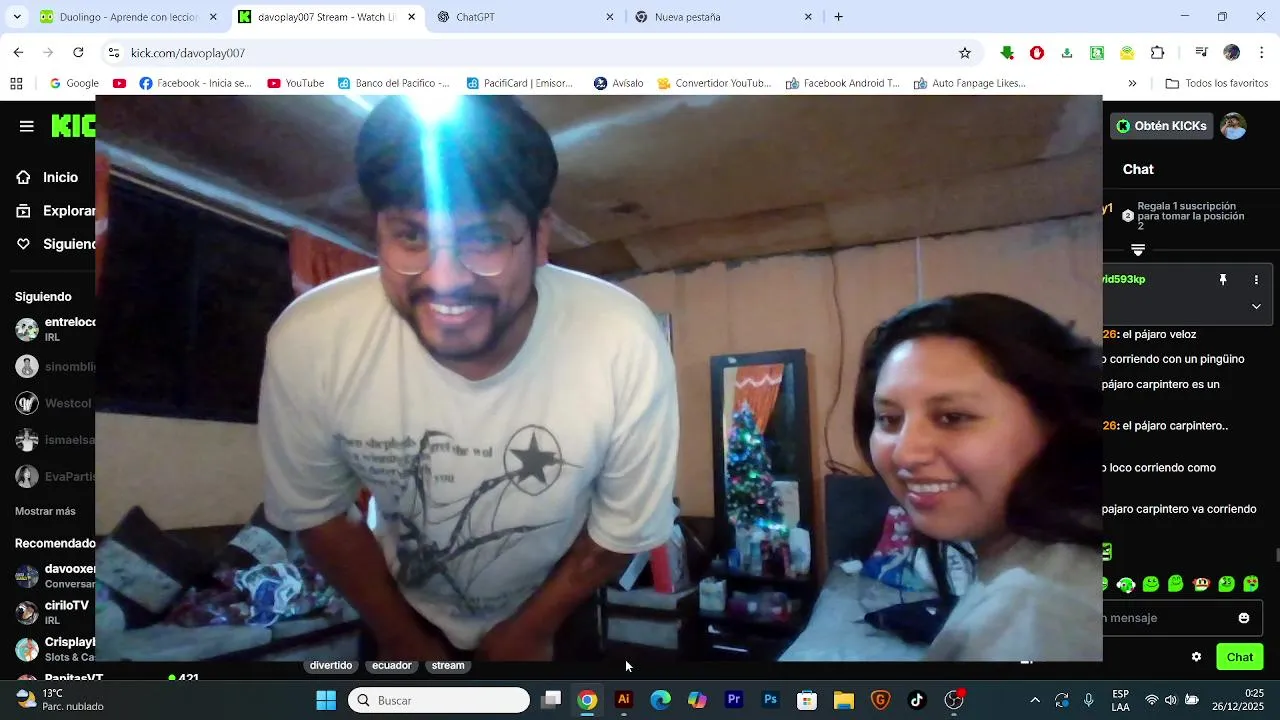Viewport: 1280px width, 720px height.
Task: Open the Banco del Pacífico bookmark
Action: tap(394, 83)
